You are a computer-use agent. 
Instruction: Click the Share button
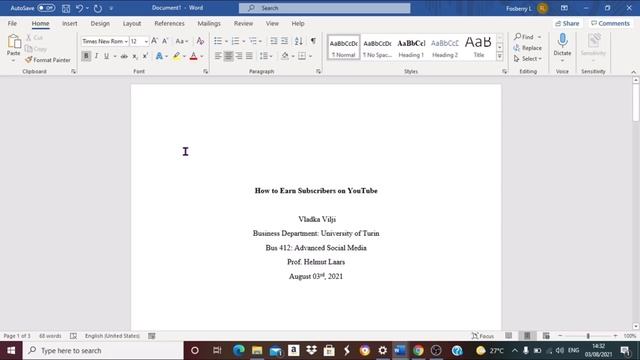pyautogui.click(x=567, y=24)
